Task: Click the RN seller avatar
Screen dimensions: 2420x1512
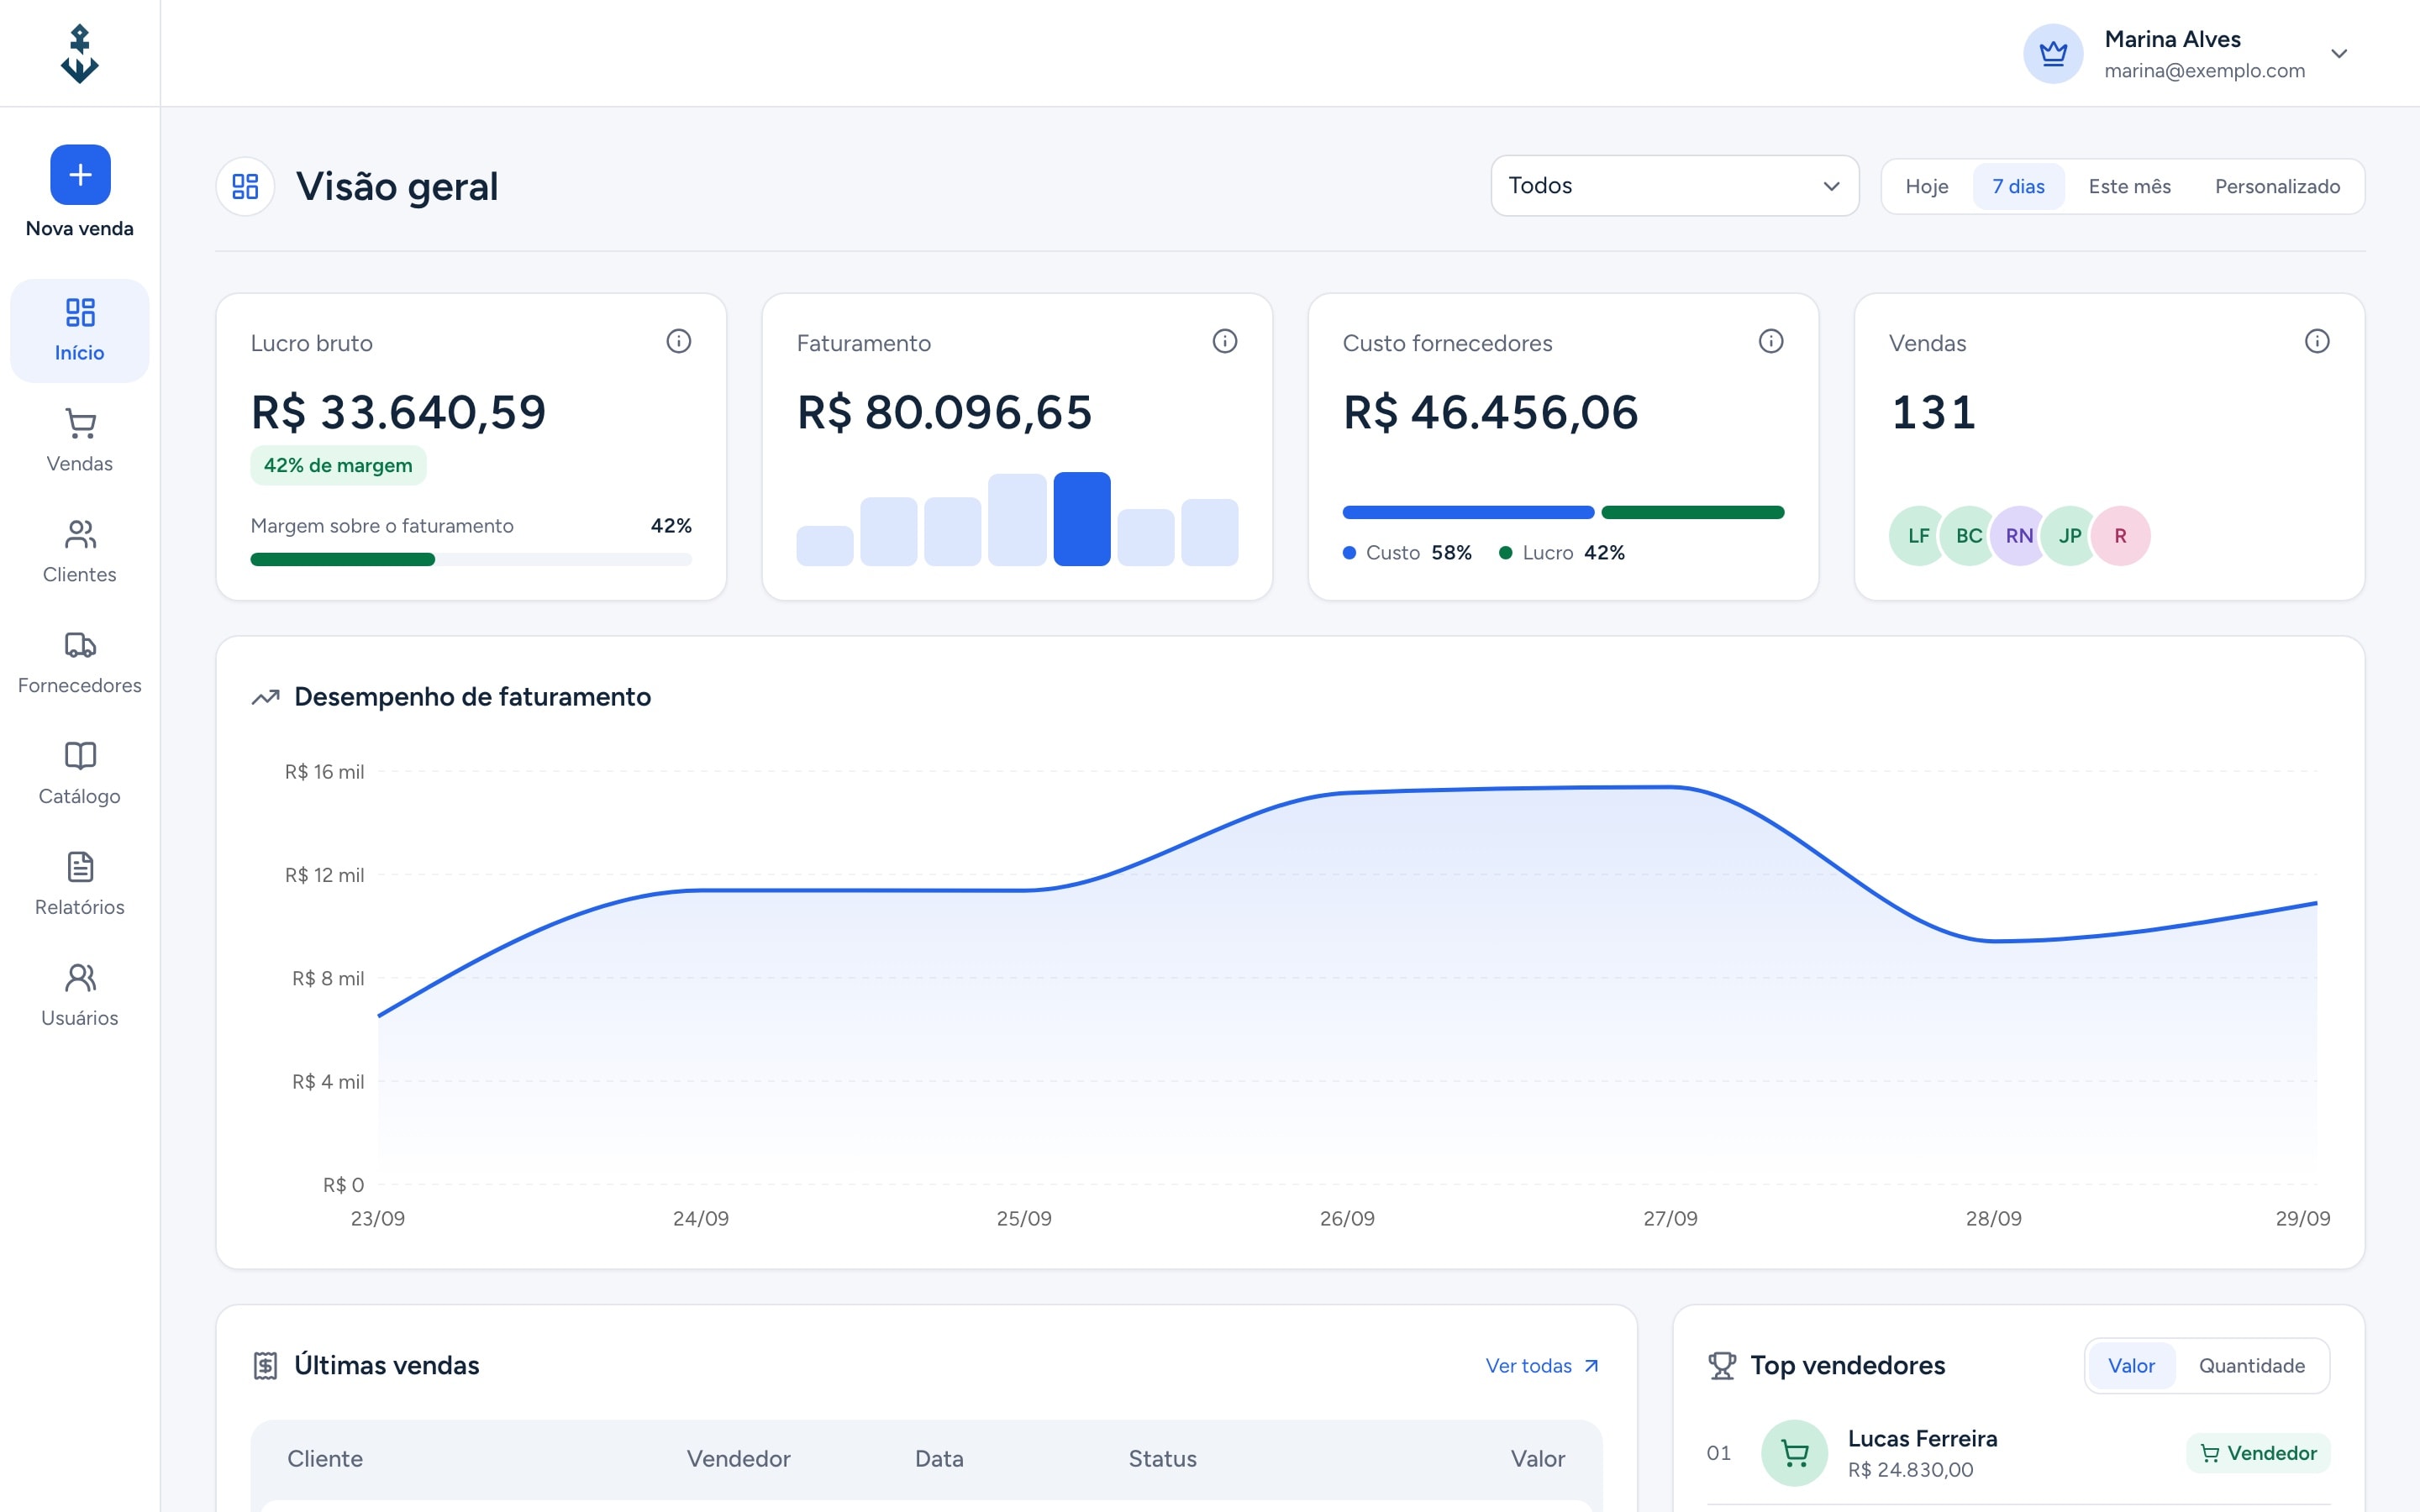Action: [2019, 536]
